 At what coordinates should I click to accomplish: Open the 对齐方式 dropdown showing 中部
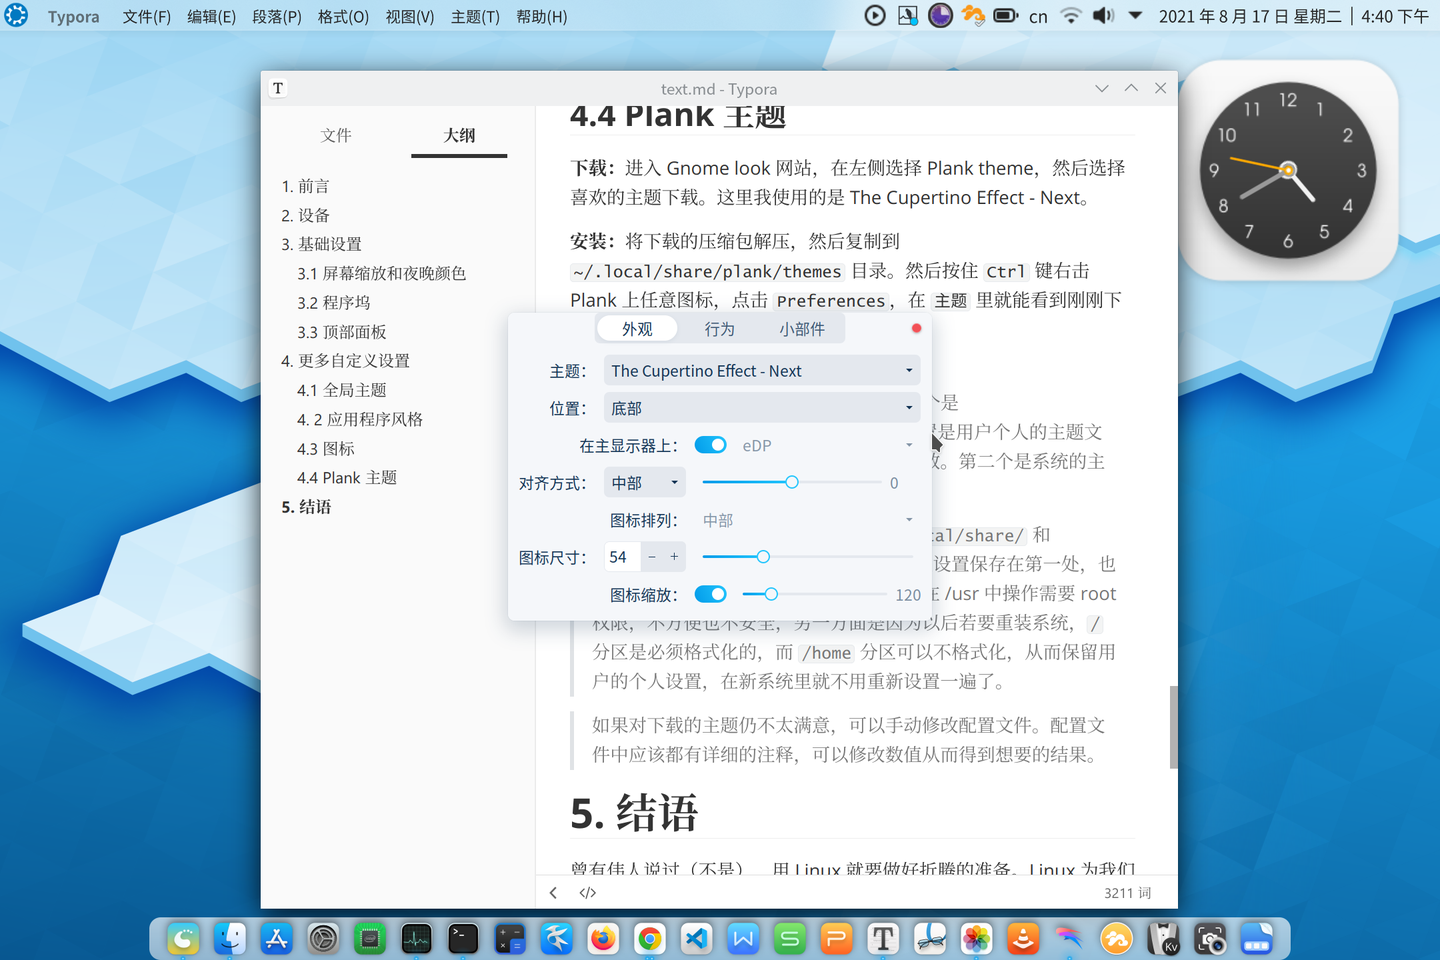tap(645, 483)
